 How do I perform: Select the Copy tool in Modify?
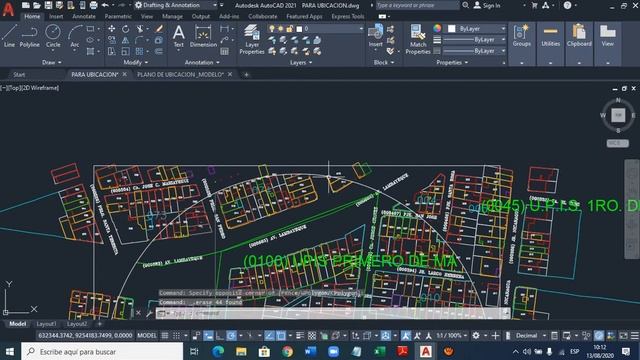tap(111, 40)
